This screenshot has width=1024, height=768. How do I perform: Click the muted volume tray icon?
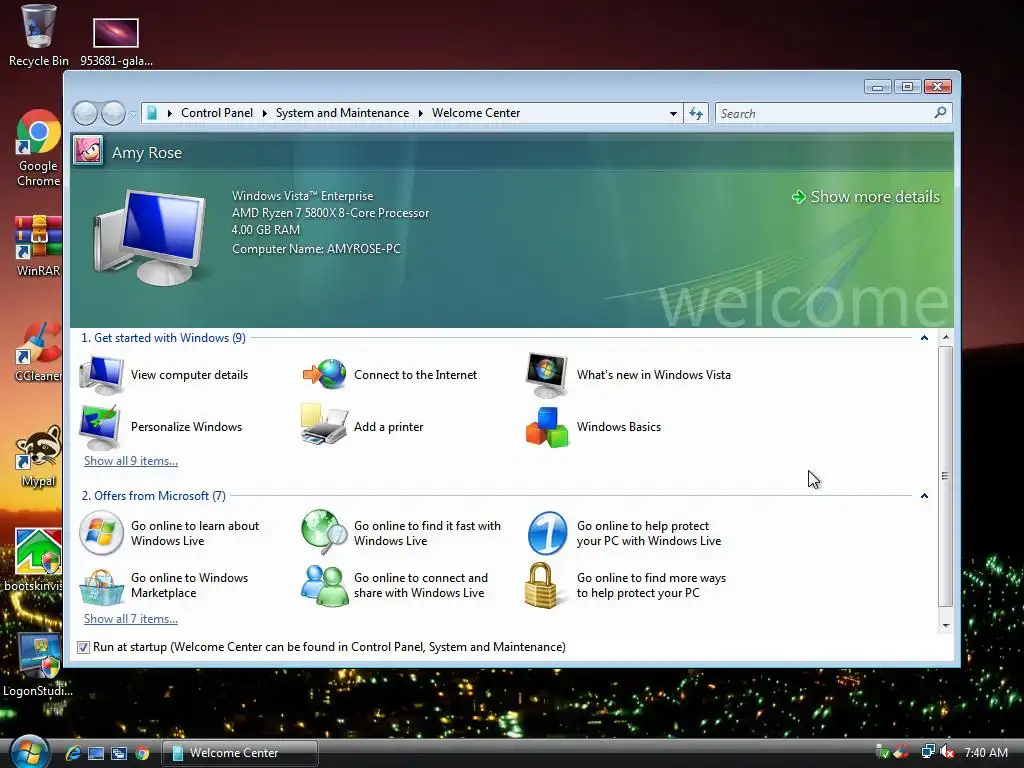click(947, 752)
